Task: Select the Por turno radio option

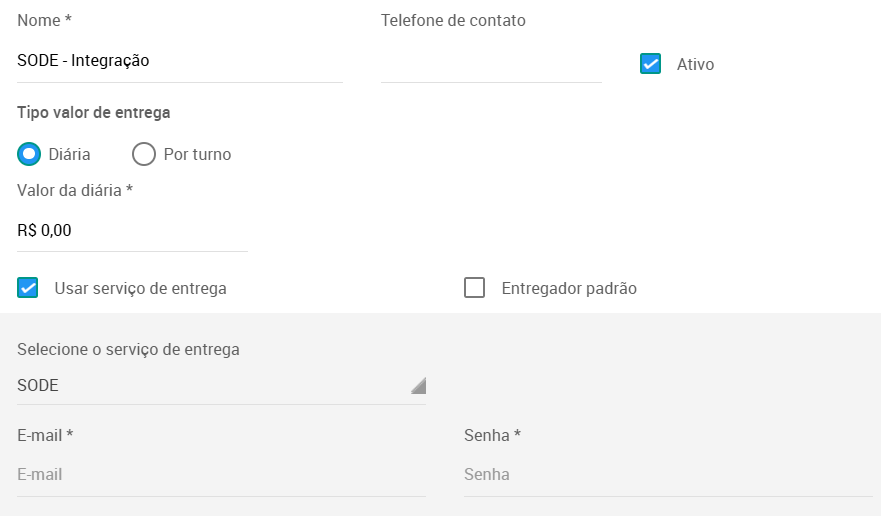Action: 143,154
